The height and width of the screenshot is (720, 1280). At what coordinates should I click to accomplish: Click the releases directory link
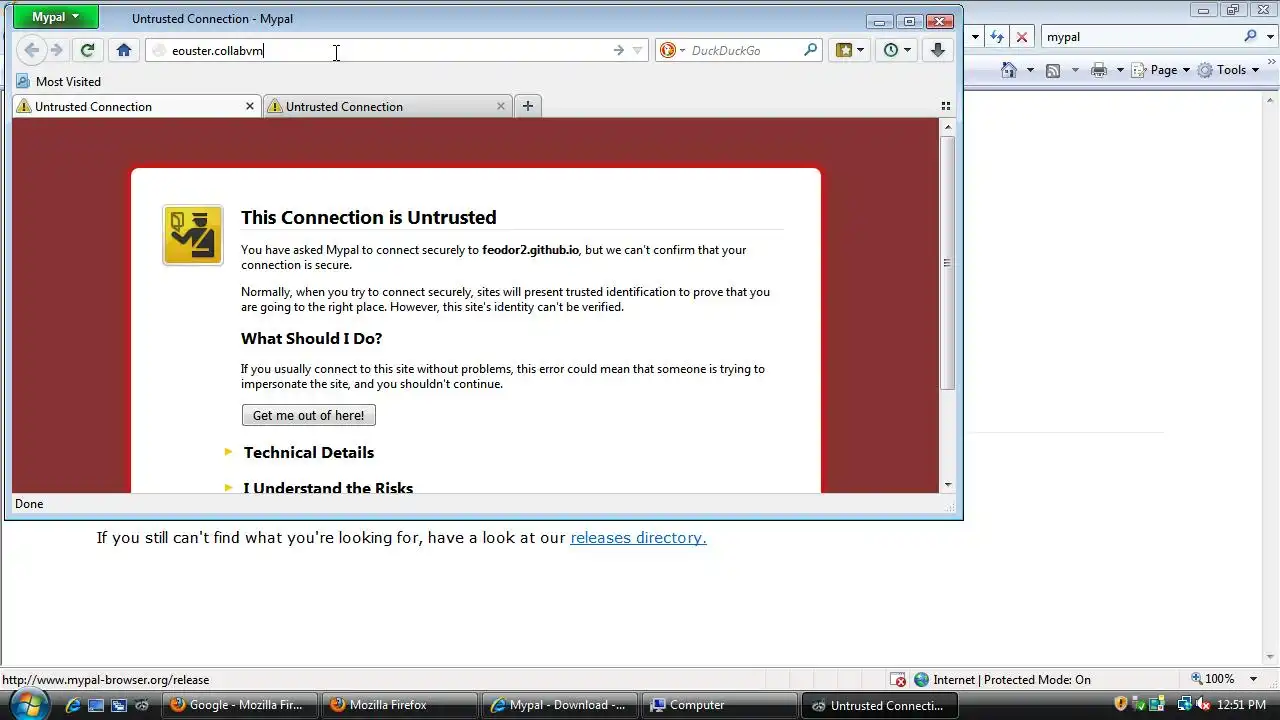tap(638, 537)
